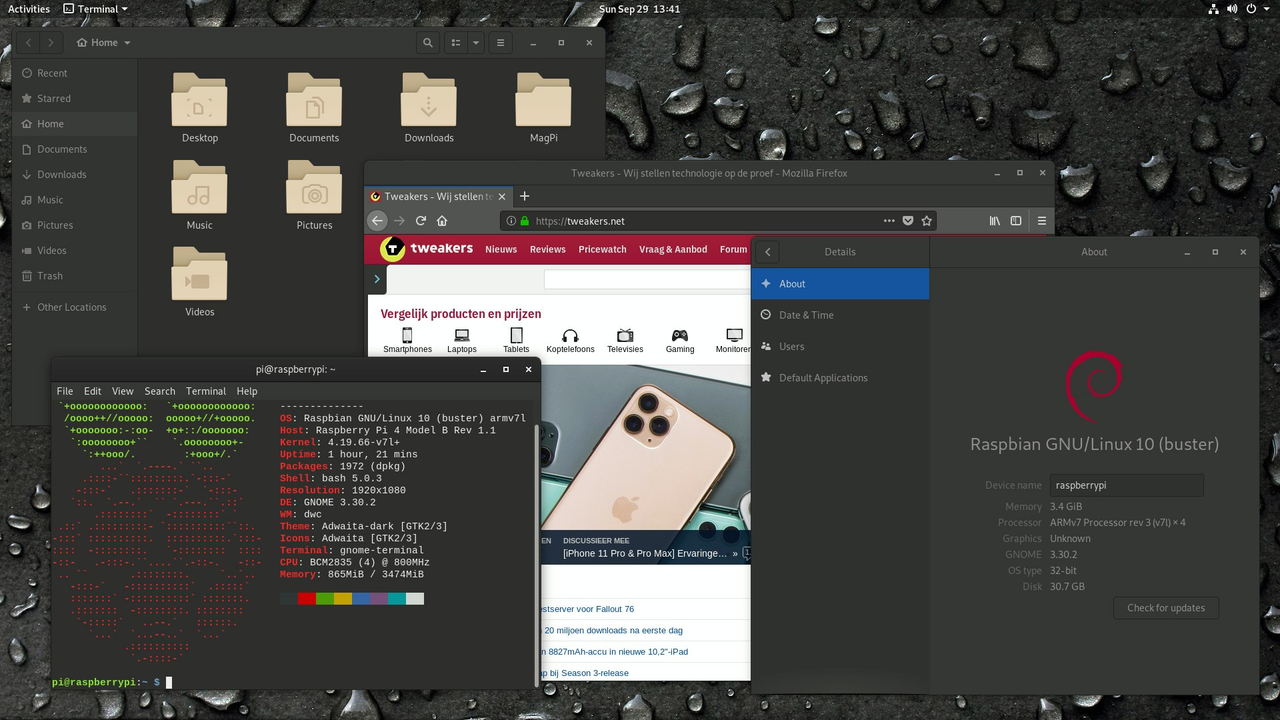Open search in the Files window
Viewport: 1280px width, 720px height.
[428, 42]
